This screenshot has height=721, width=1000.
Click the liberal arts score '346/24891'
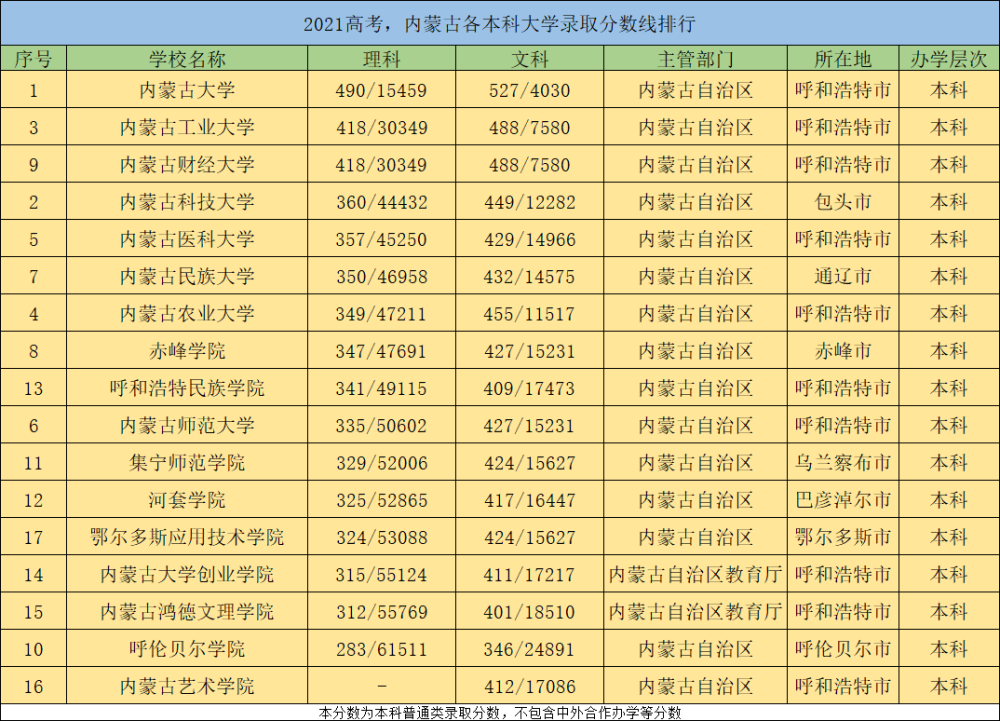pyautogui.click(x=529, y=650)
